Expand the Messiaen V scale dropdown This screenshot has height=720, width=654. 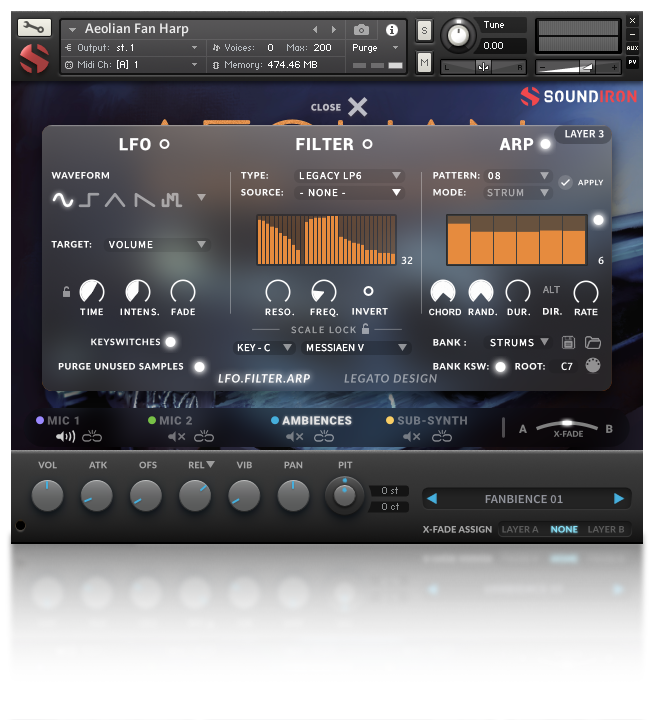357,348
